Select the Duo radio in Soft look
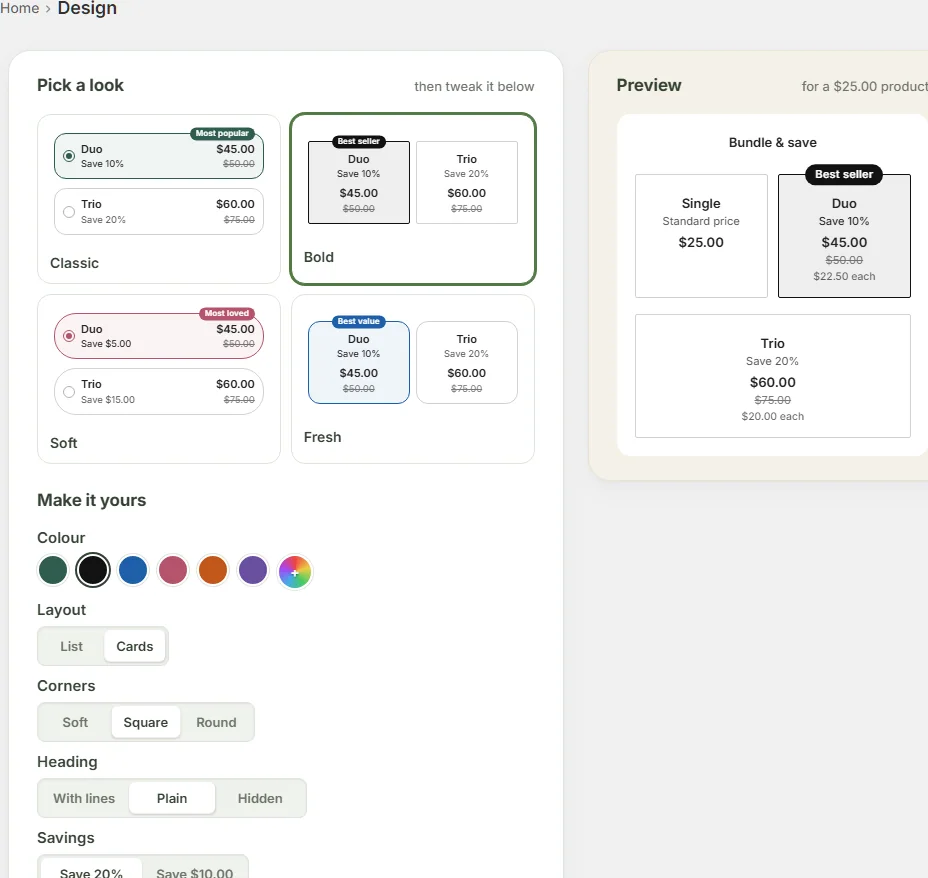The height and width of the screenshot is (878, 928). [x=69, y=336]
